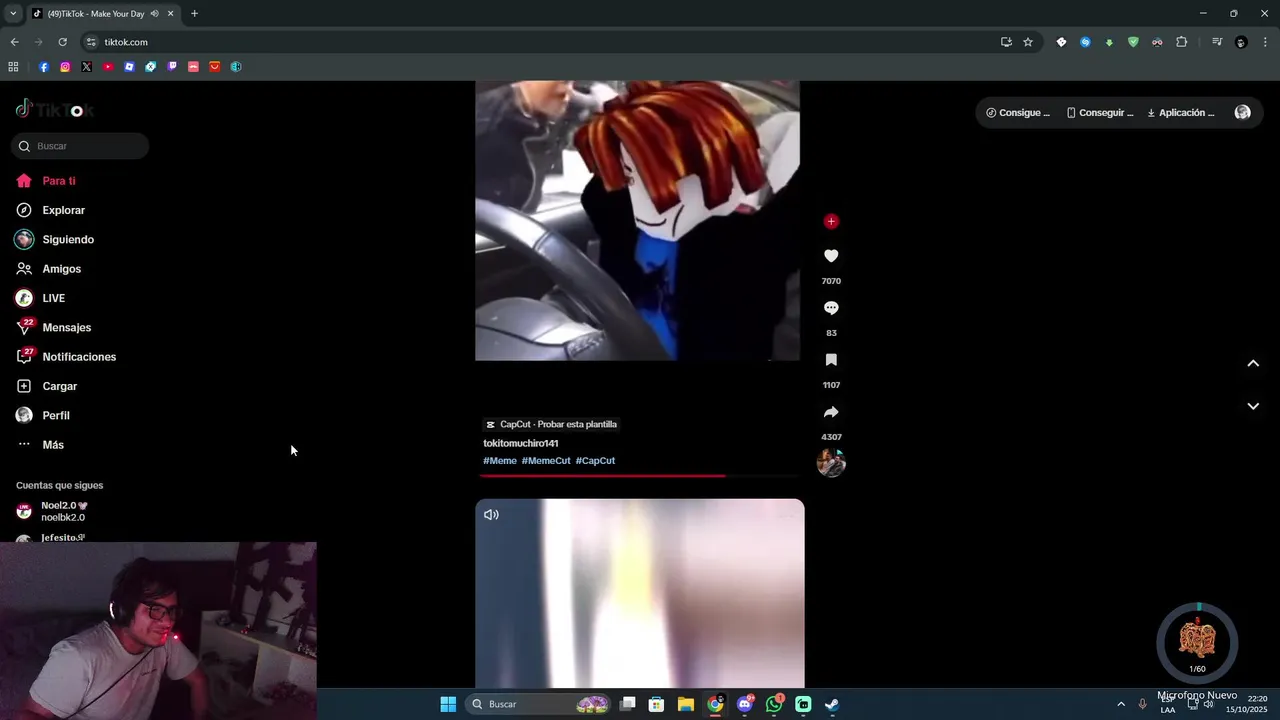
Task: Open the green shield adblock extension
Action: coord(1133,42)
